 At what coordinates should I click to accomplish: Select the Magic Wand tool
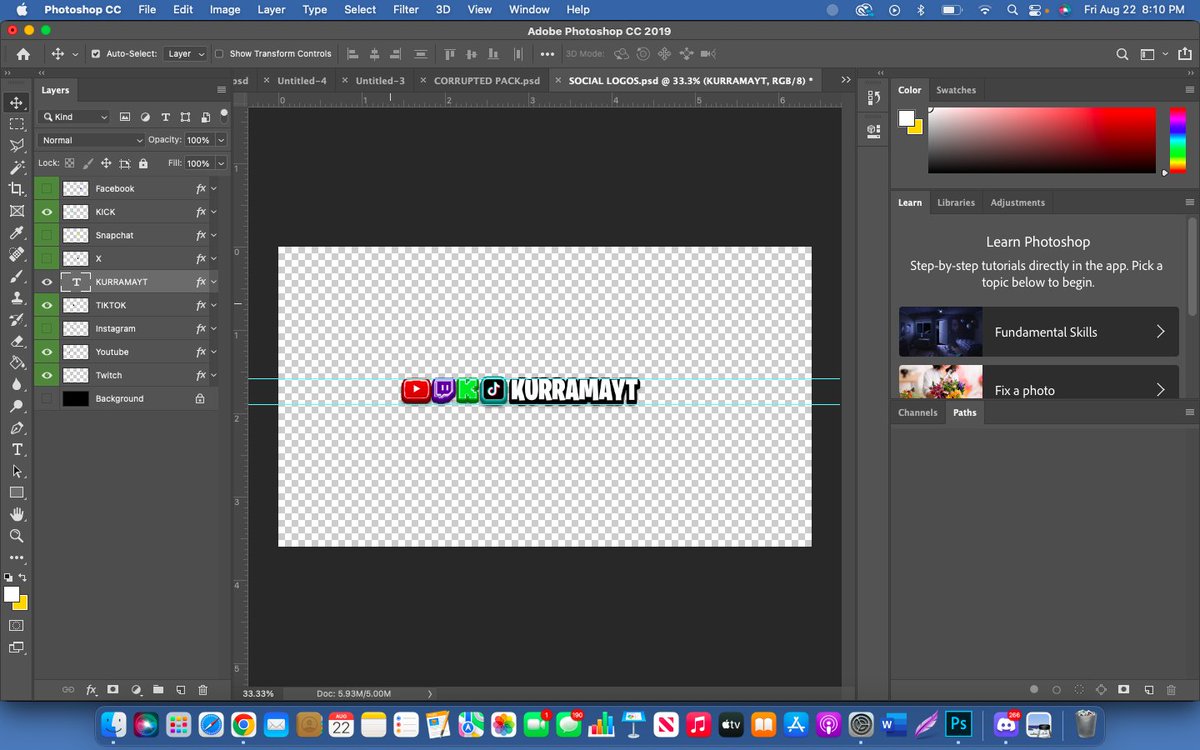coord(16,168)
